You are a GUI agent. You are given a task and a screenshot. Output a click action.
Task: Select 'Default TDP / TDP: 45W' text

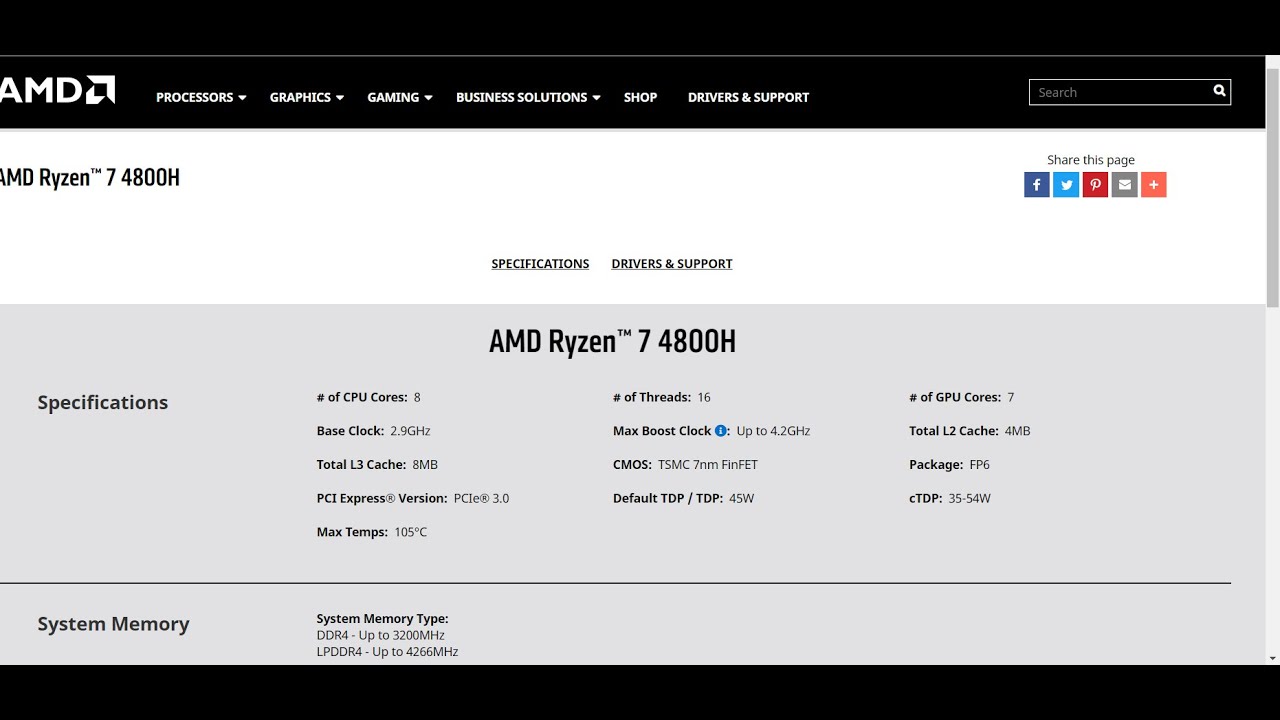683,498
